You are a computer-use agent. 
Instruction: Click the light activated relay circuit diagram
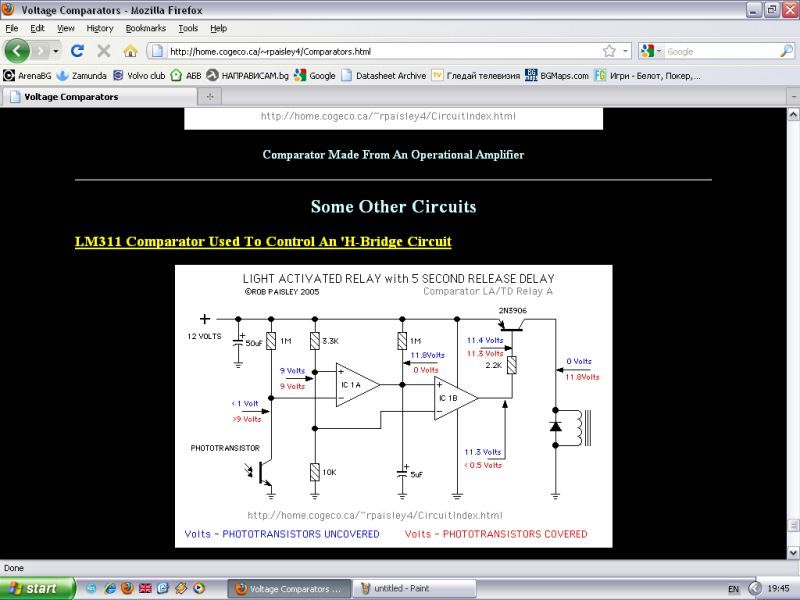(393, 405)
